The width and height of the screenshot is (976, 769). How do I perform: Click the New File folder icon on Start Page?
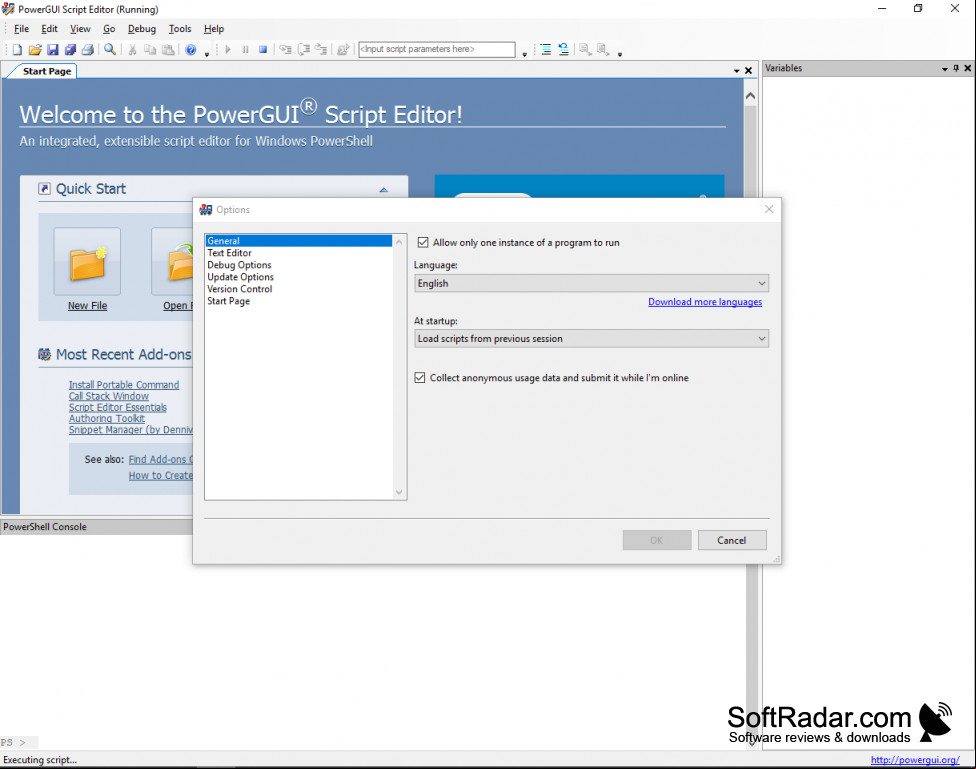coord(87,262)
